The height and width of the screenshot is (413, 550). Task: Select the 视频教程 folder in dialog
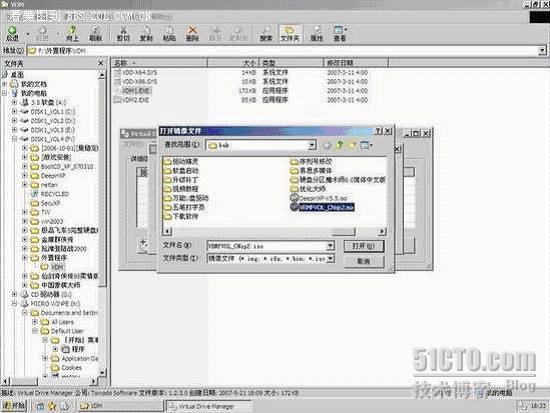coord(181,189)
